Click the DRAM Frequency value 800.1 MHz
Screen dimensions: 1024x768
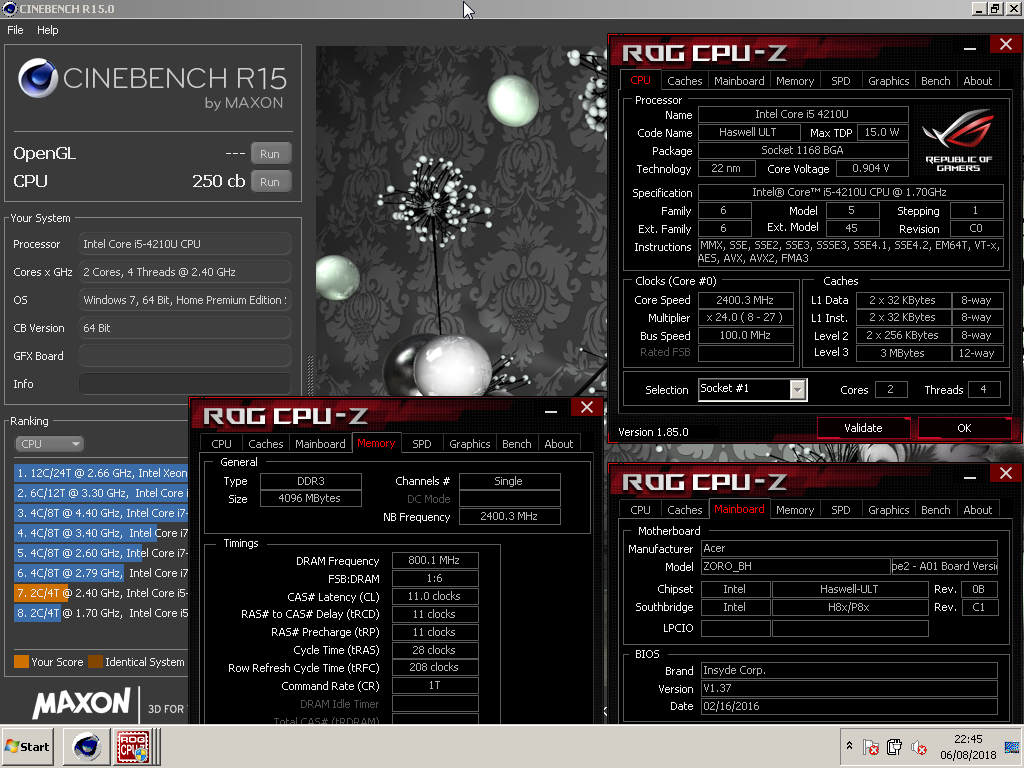pyautogui.click(x=434, y=560)
